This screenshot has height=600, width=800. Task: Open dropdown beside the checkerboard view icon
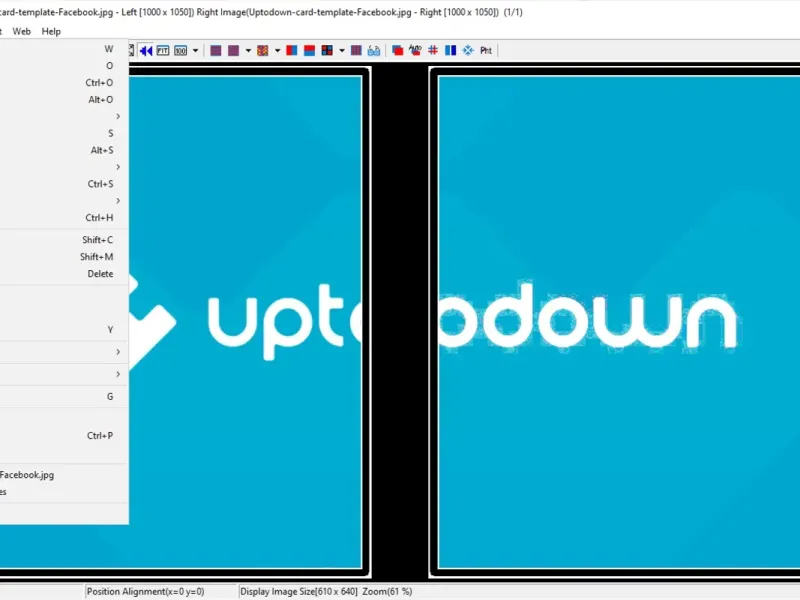[342, 51]
